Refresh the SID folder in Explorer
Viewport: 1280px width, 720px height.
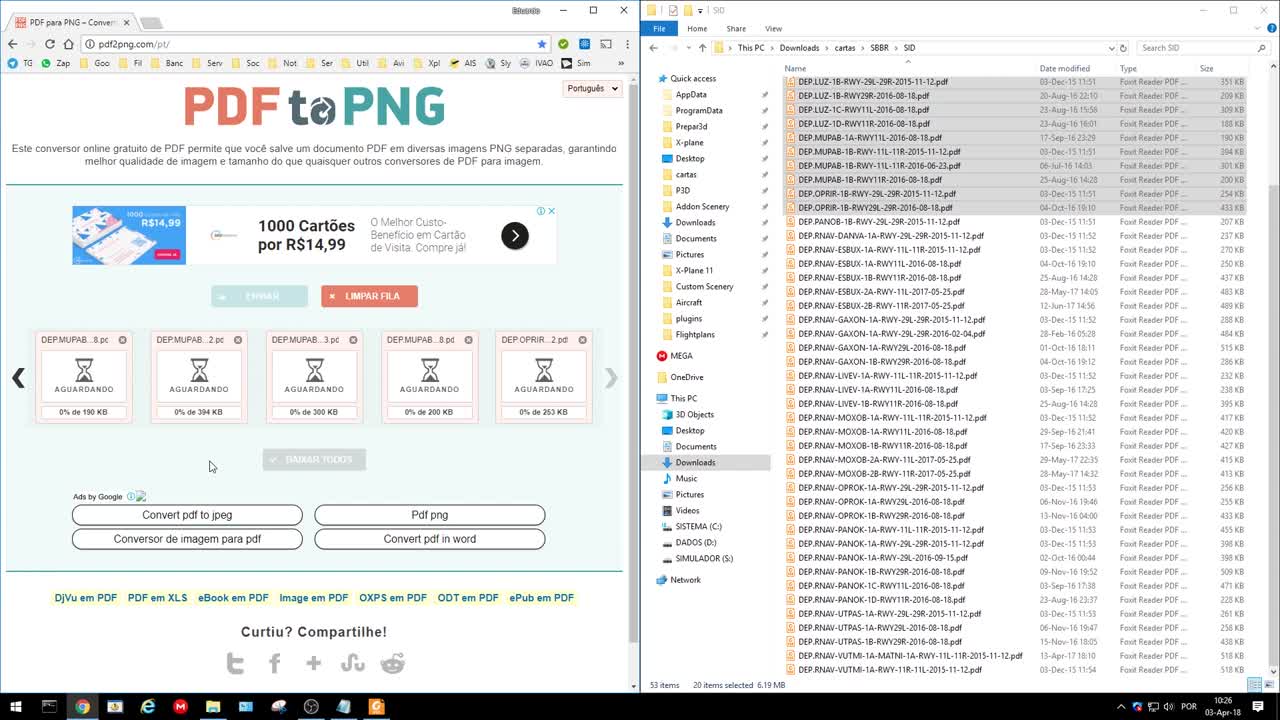pos(1123,48)
